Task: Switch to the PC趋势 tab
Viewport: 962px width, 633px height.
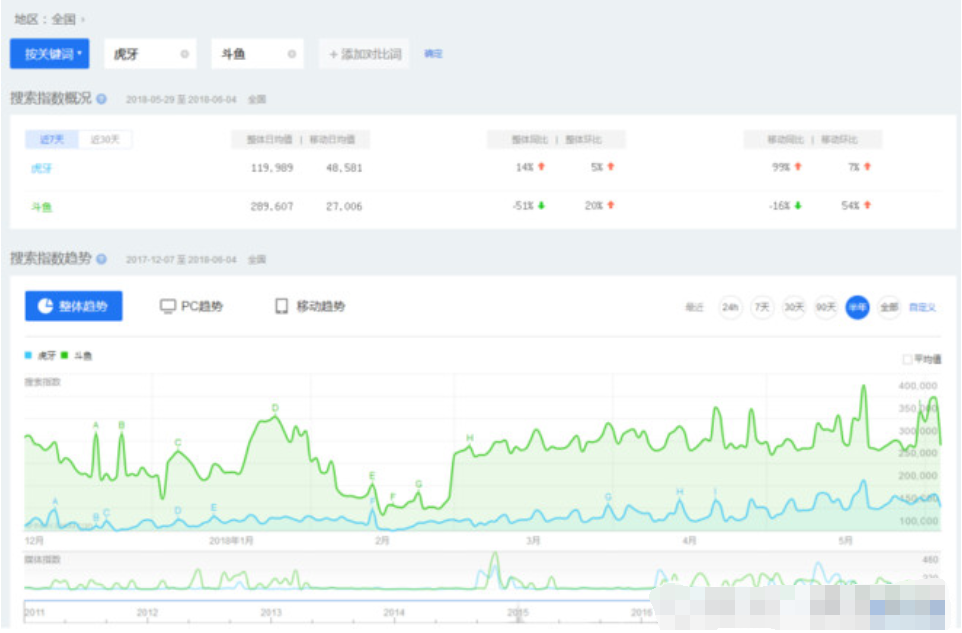Action: [191, 306]
